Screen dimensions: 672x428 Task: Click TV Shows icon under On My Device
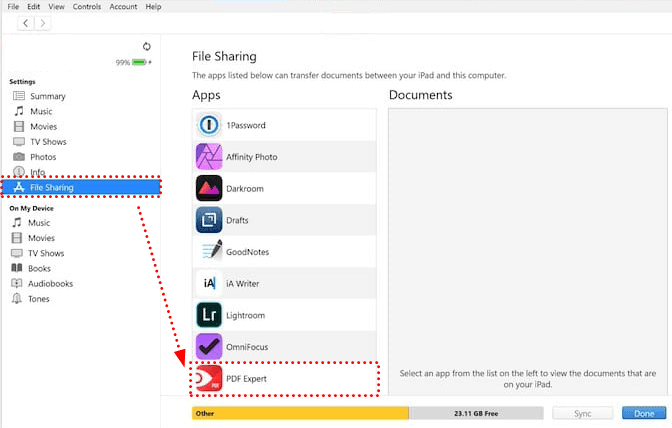(x=17, y=253)
